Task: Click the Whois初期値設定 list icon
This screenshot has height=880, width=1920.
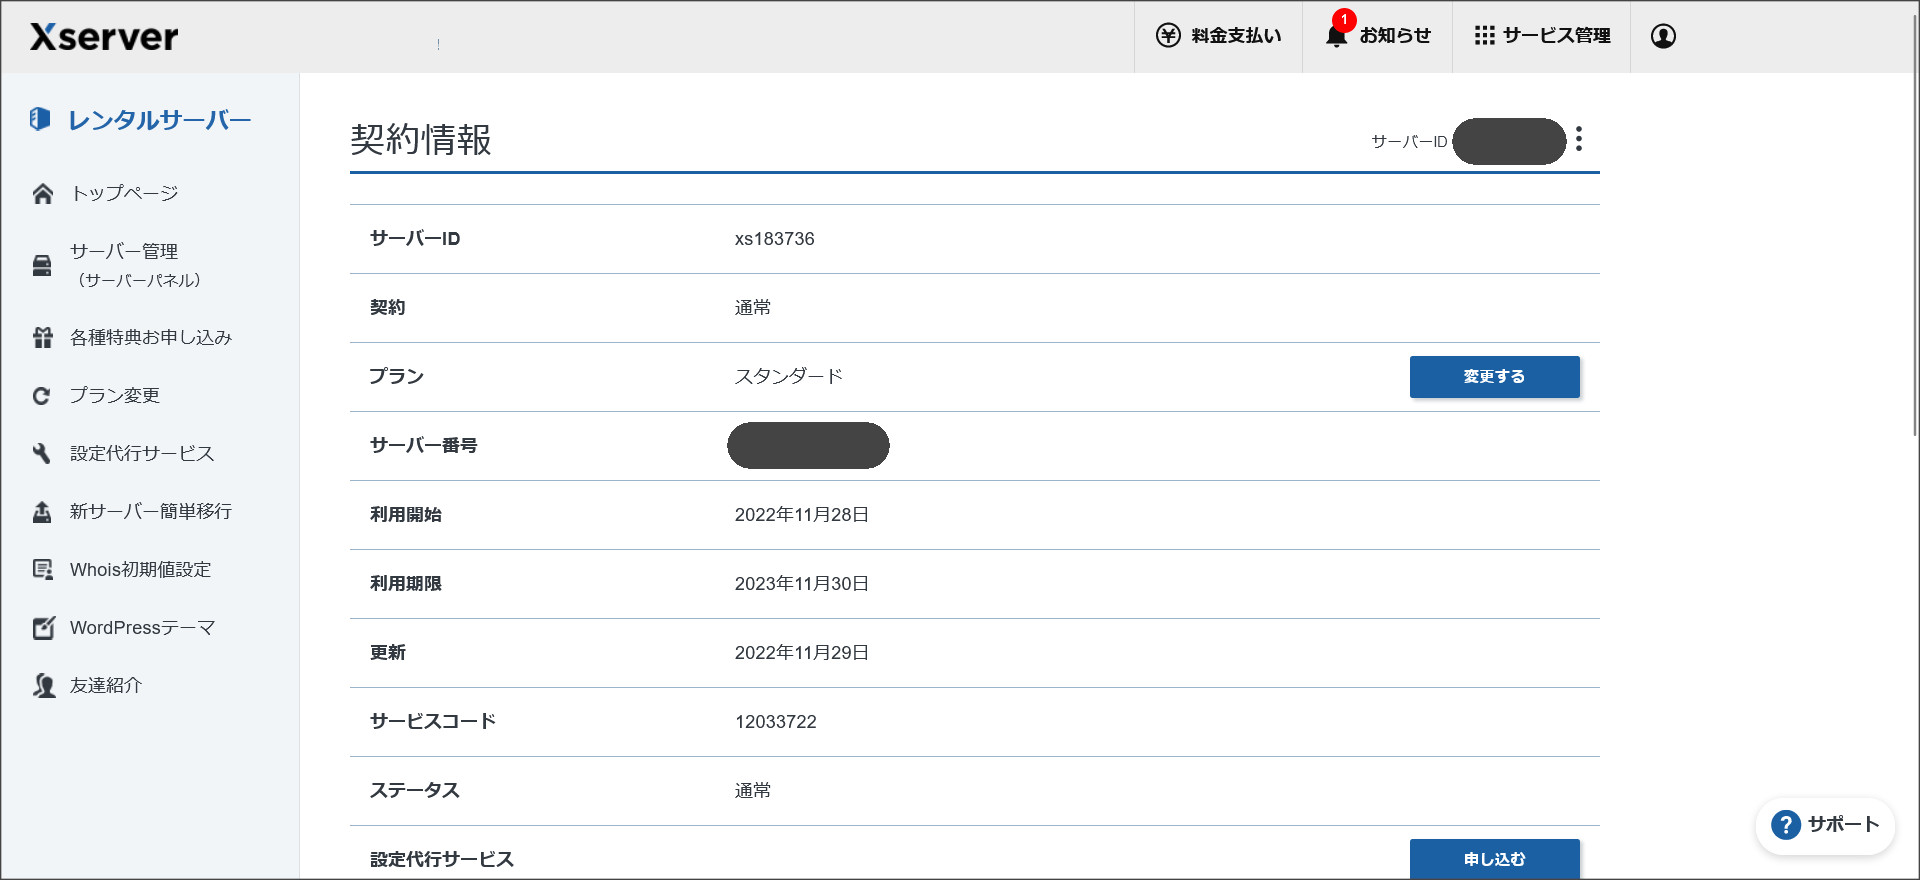Action: [x=42, y=570]
